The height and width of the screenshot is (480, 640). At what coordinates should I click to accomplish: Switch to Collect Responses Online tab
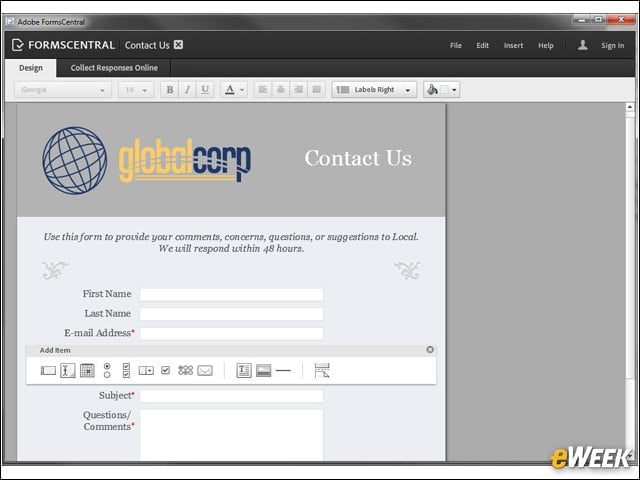tap(114, 68)
